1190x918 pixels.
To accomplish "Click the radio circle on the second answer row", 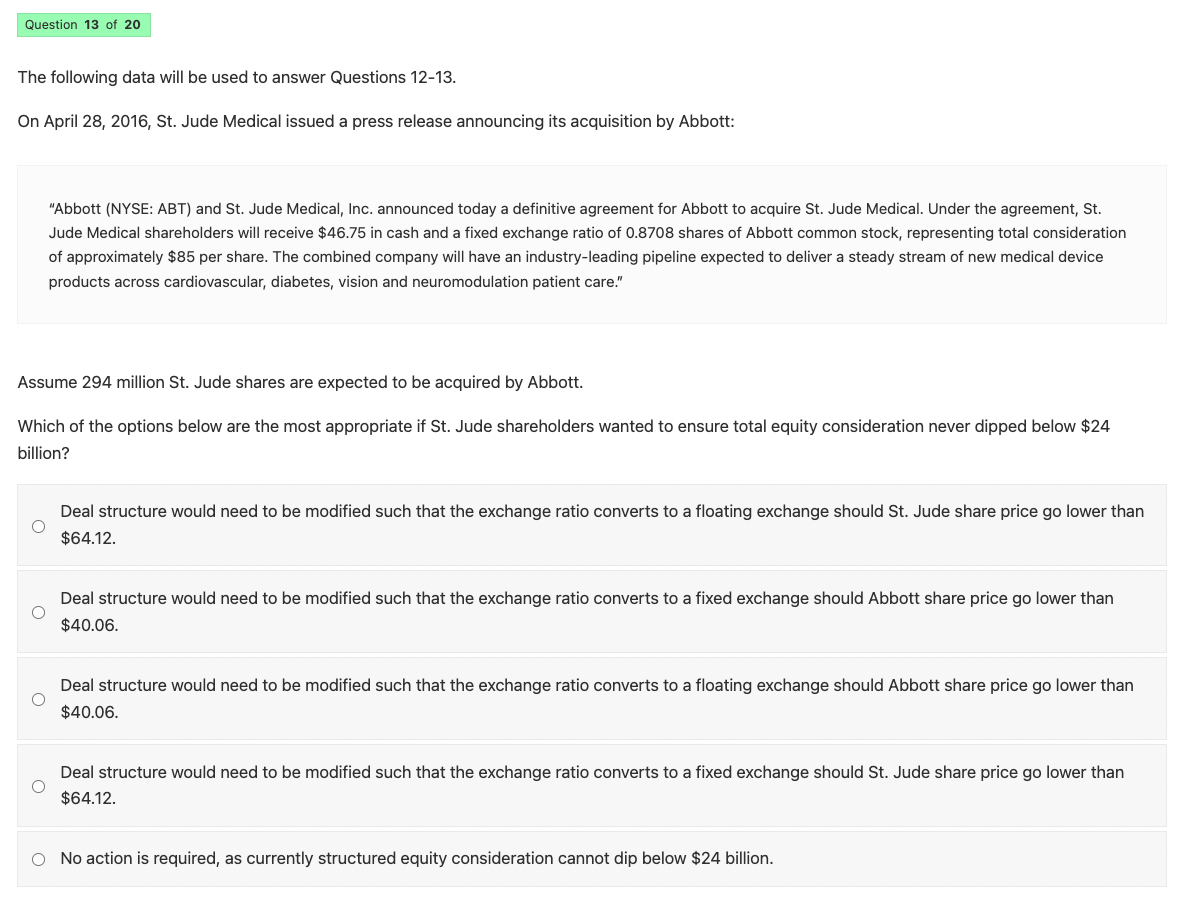I will (x=37, y=611).
